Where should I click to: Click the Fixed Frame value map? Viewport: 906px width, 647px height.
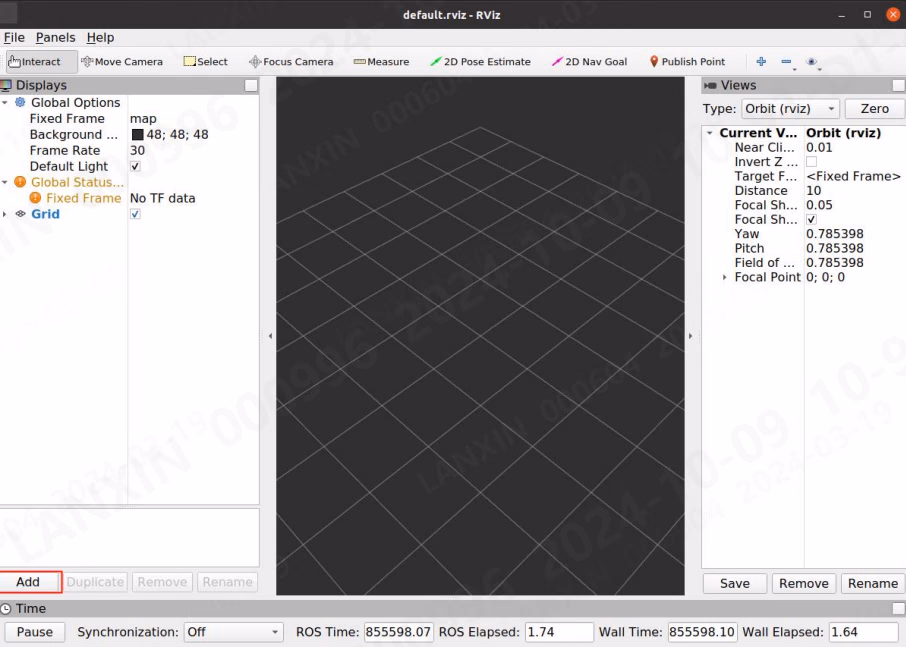pos(143,118)
